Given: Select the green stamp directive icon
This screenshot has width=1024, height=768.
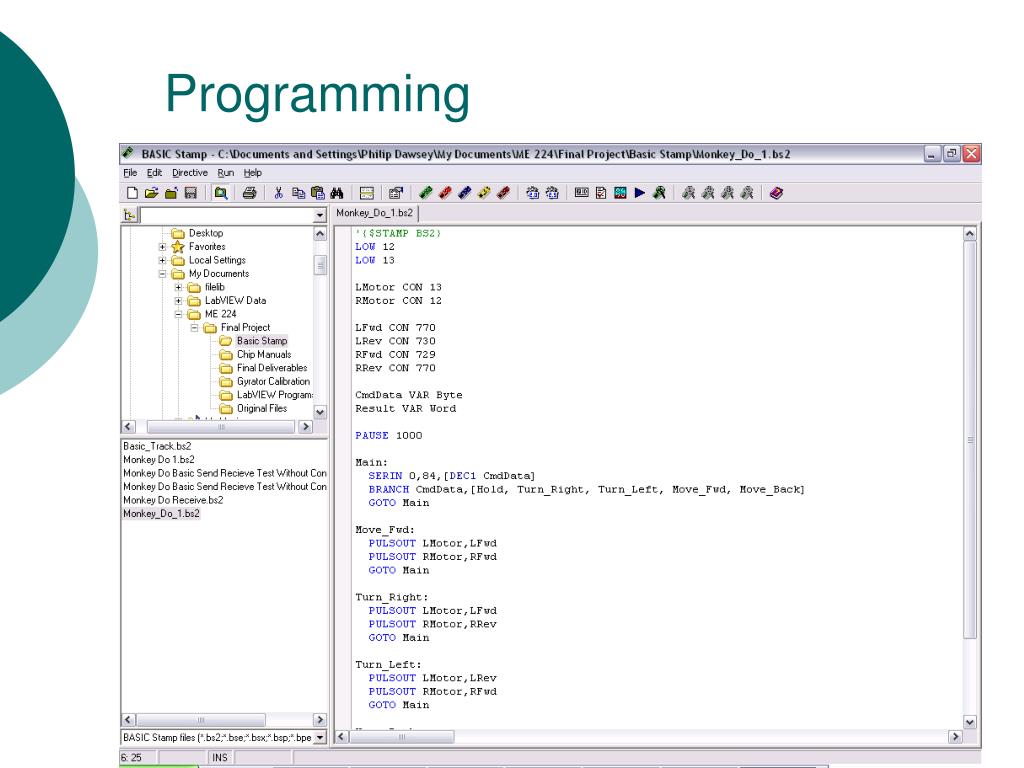Looking at the screenshot, I should 426,193.
